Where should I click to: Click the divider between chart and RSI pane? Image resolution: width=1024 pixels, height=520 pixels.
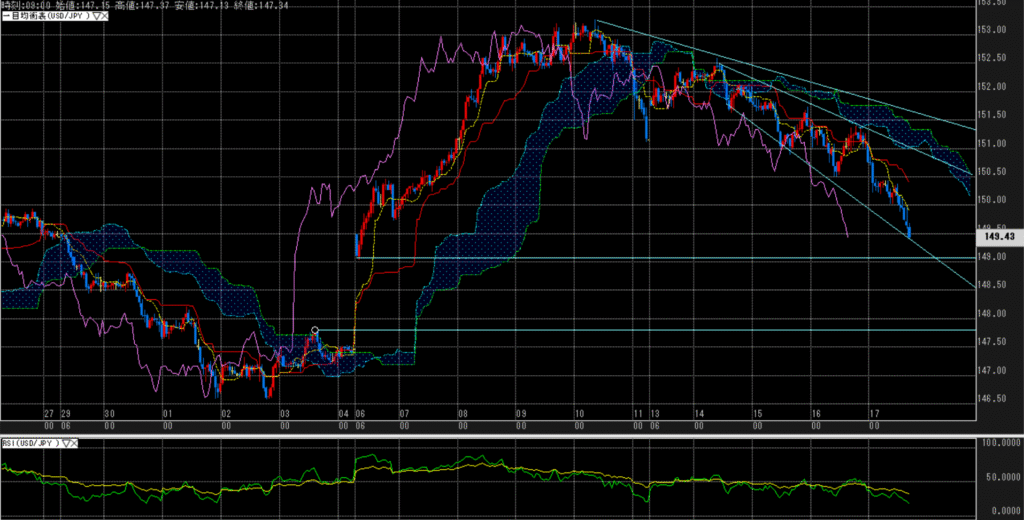tap(500, 434)
